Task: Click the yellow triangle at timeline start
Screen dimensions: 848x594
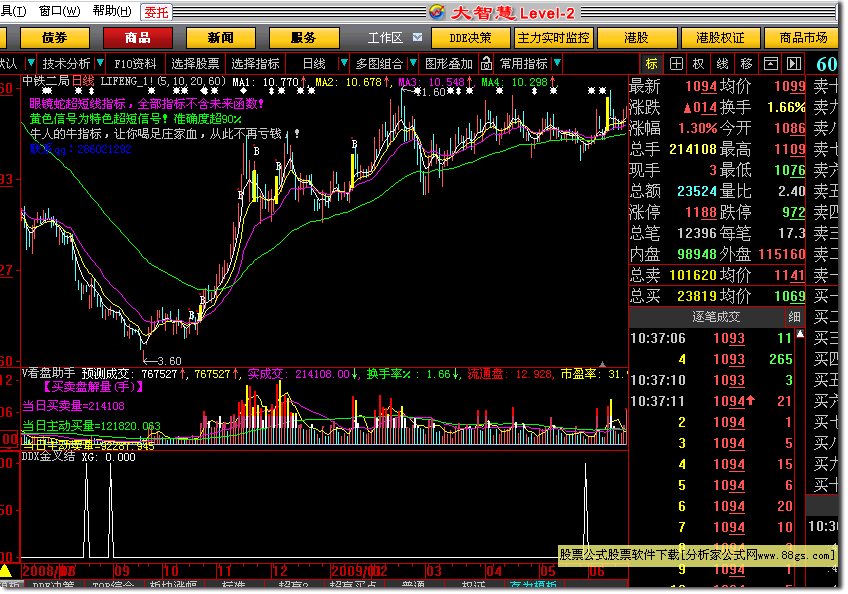Action: click(5, 570)
